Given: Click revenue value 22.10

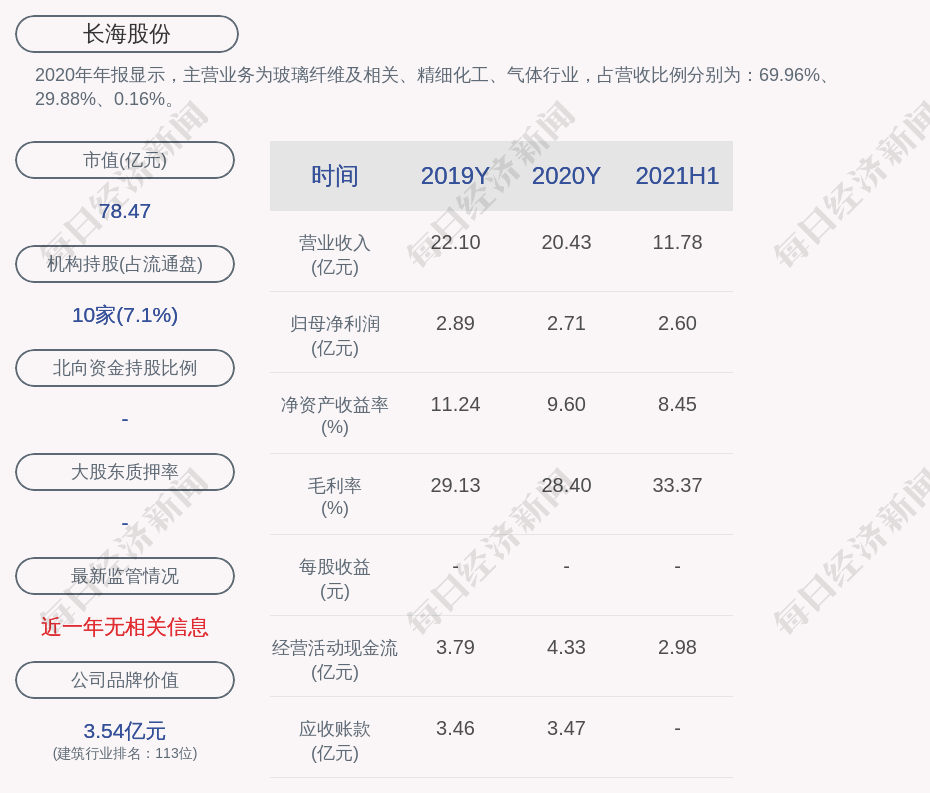Looking at the screenshot, I should coord(455,242).
